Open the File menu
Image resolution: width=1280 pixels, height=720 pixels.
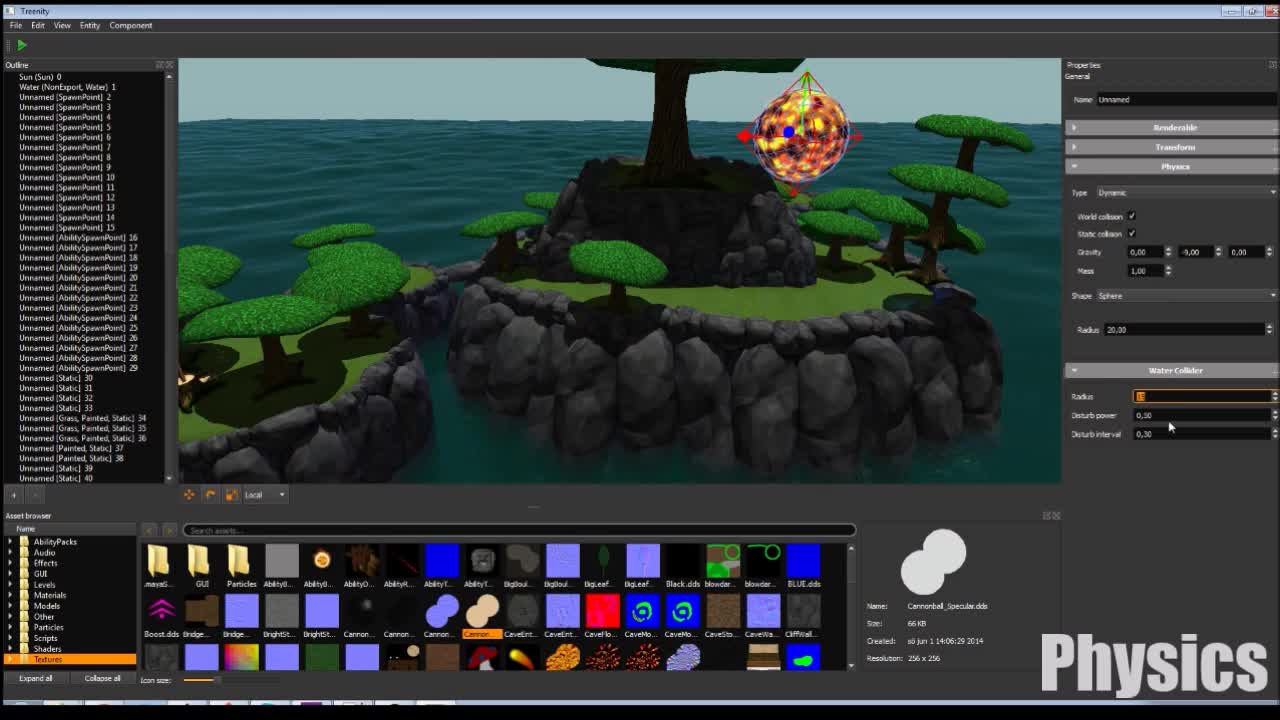click(16, 25)
